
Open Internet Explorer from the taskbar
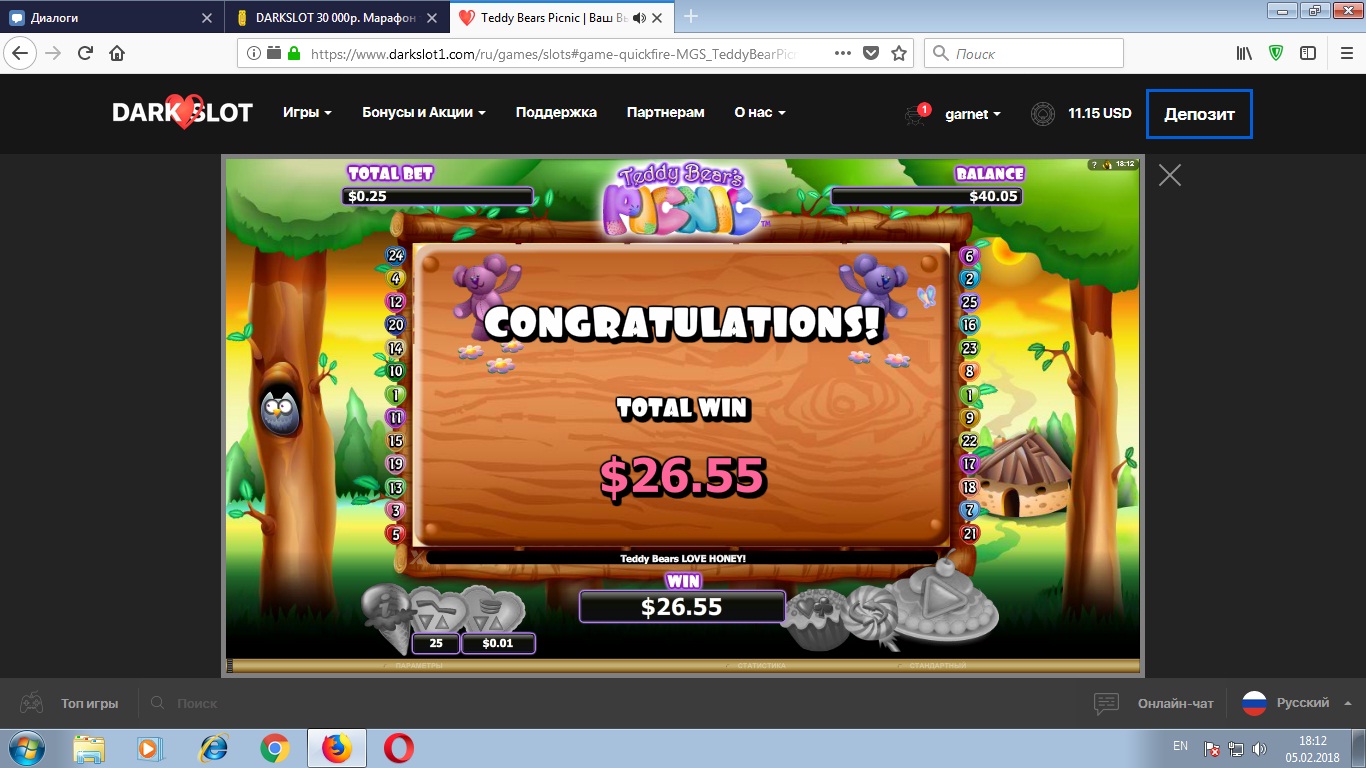(213, 748)
